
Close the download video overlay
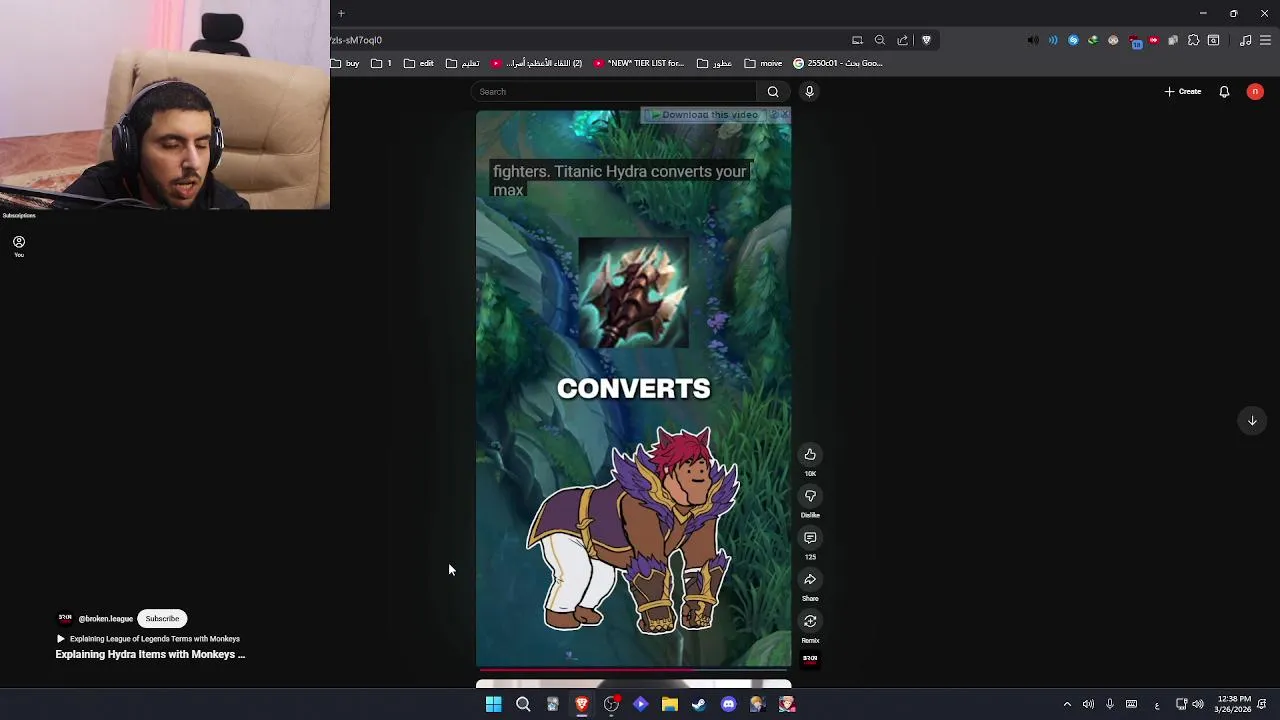785,115
